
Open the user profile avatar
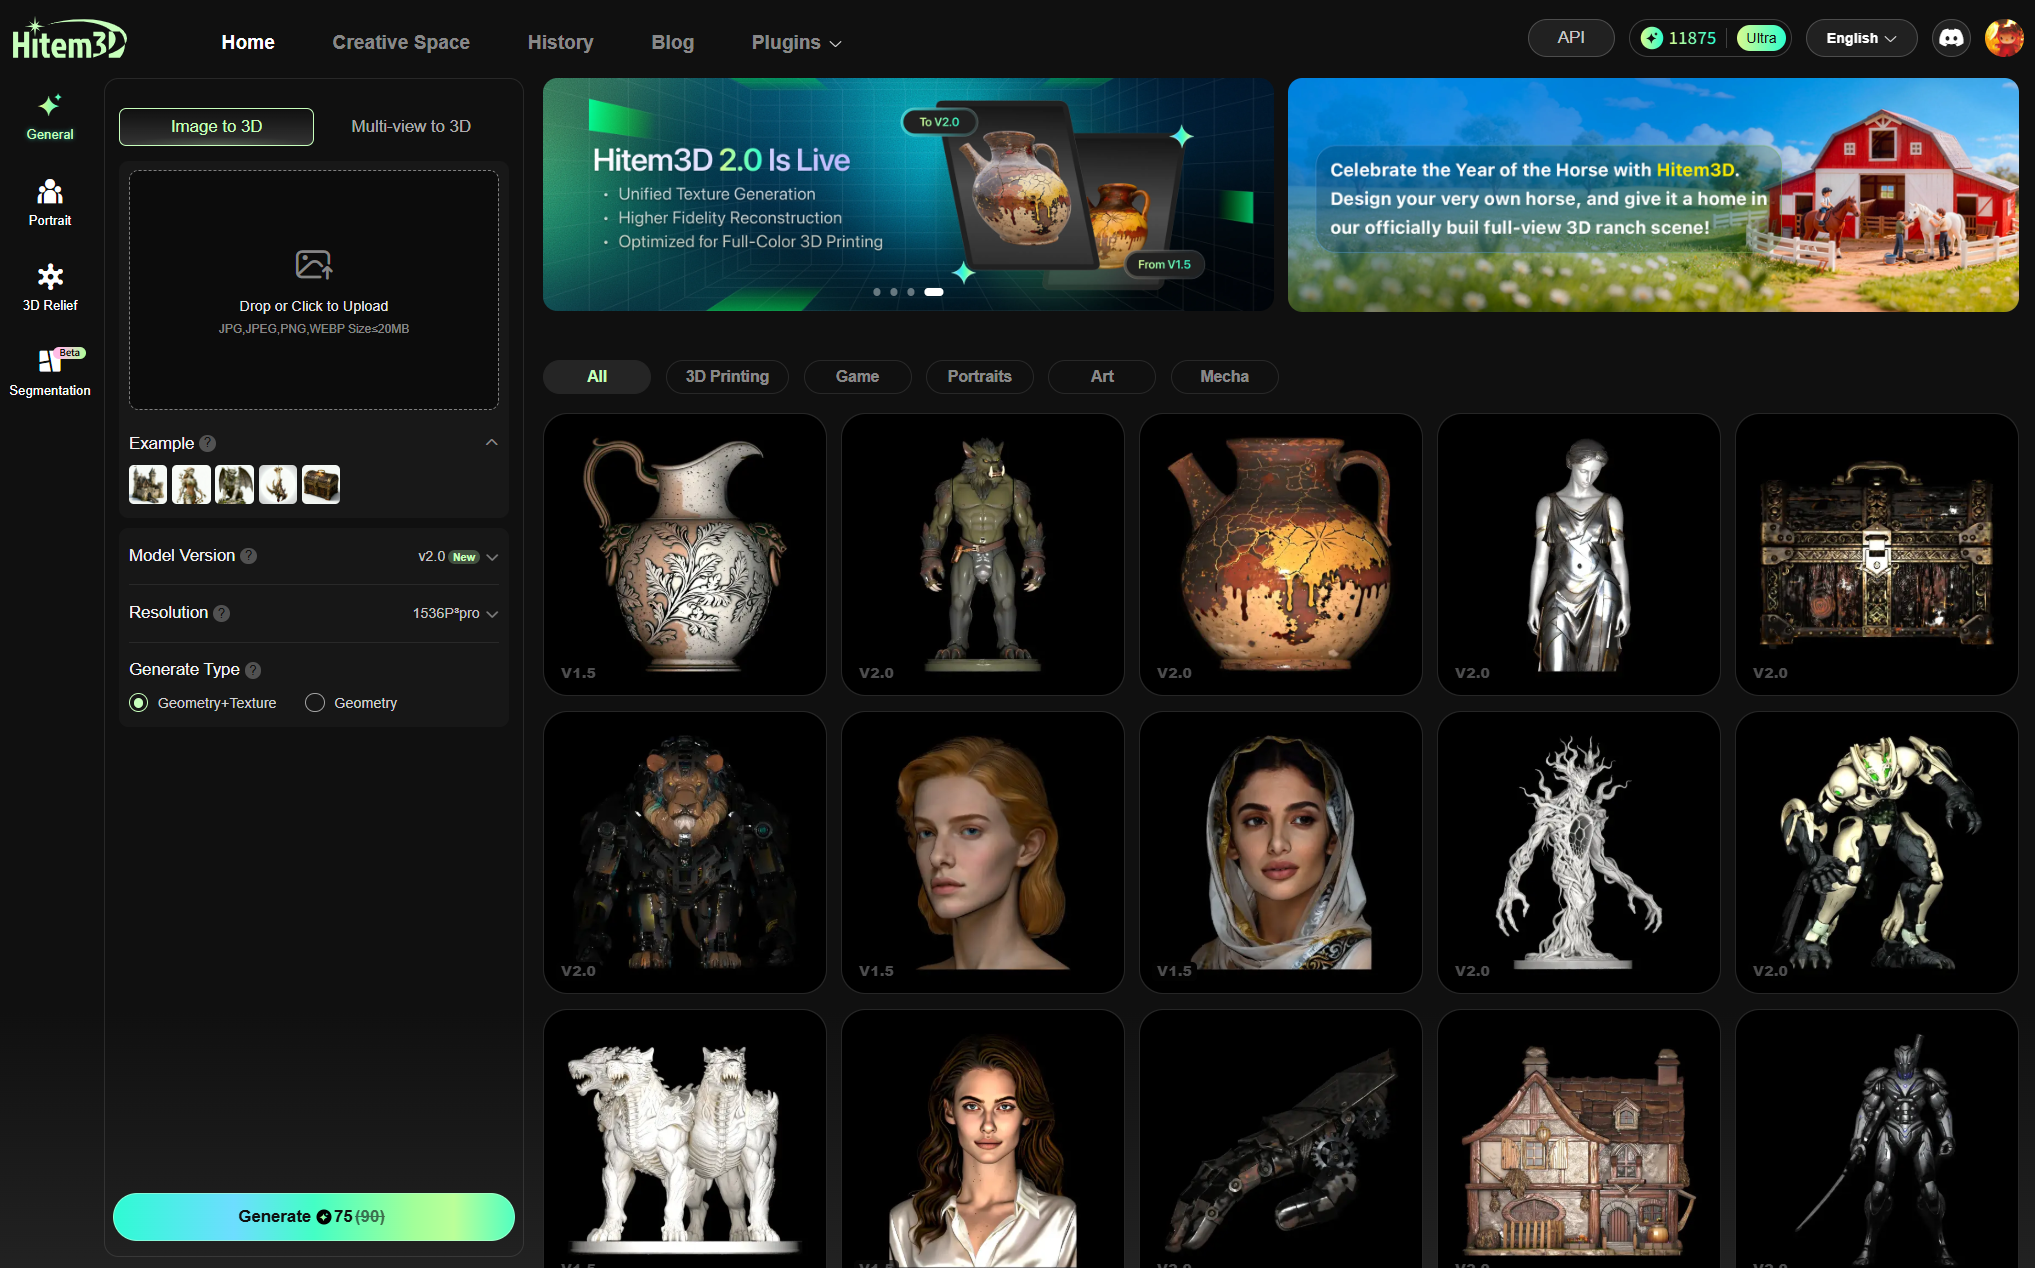(2003, 38)
